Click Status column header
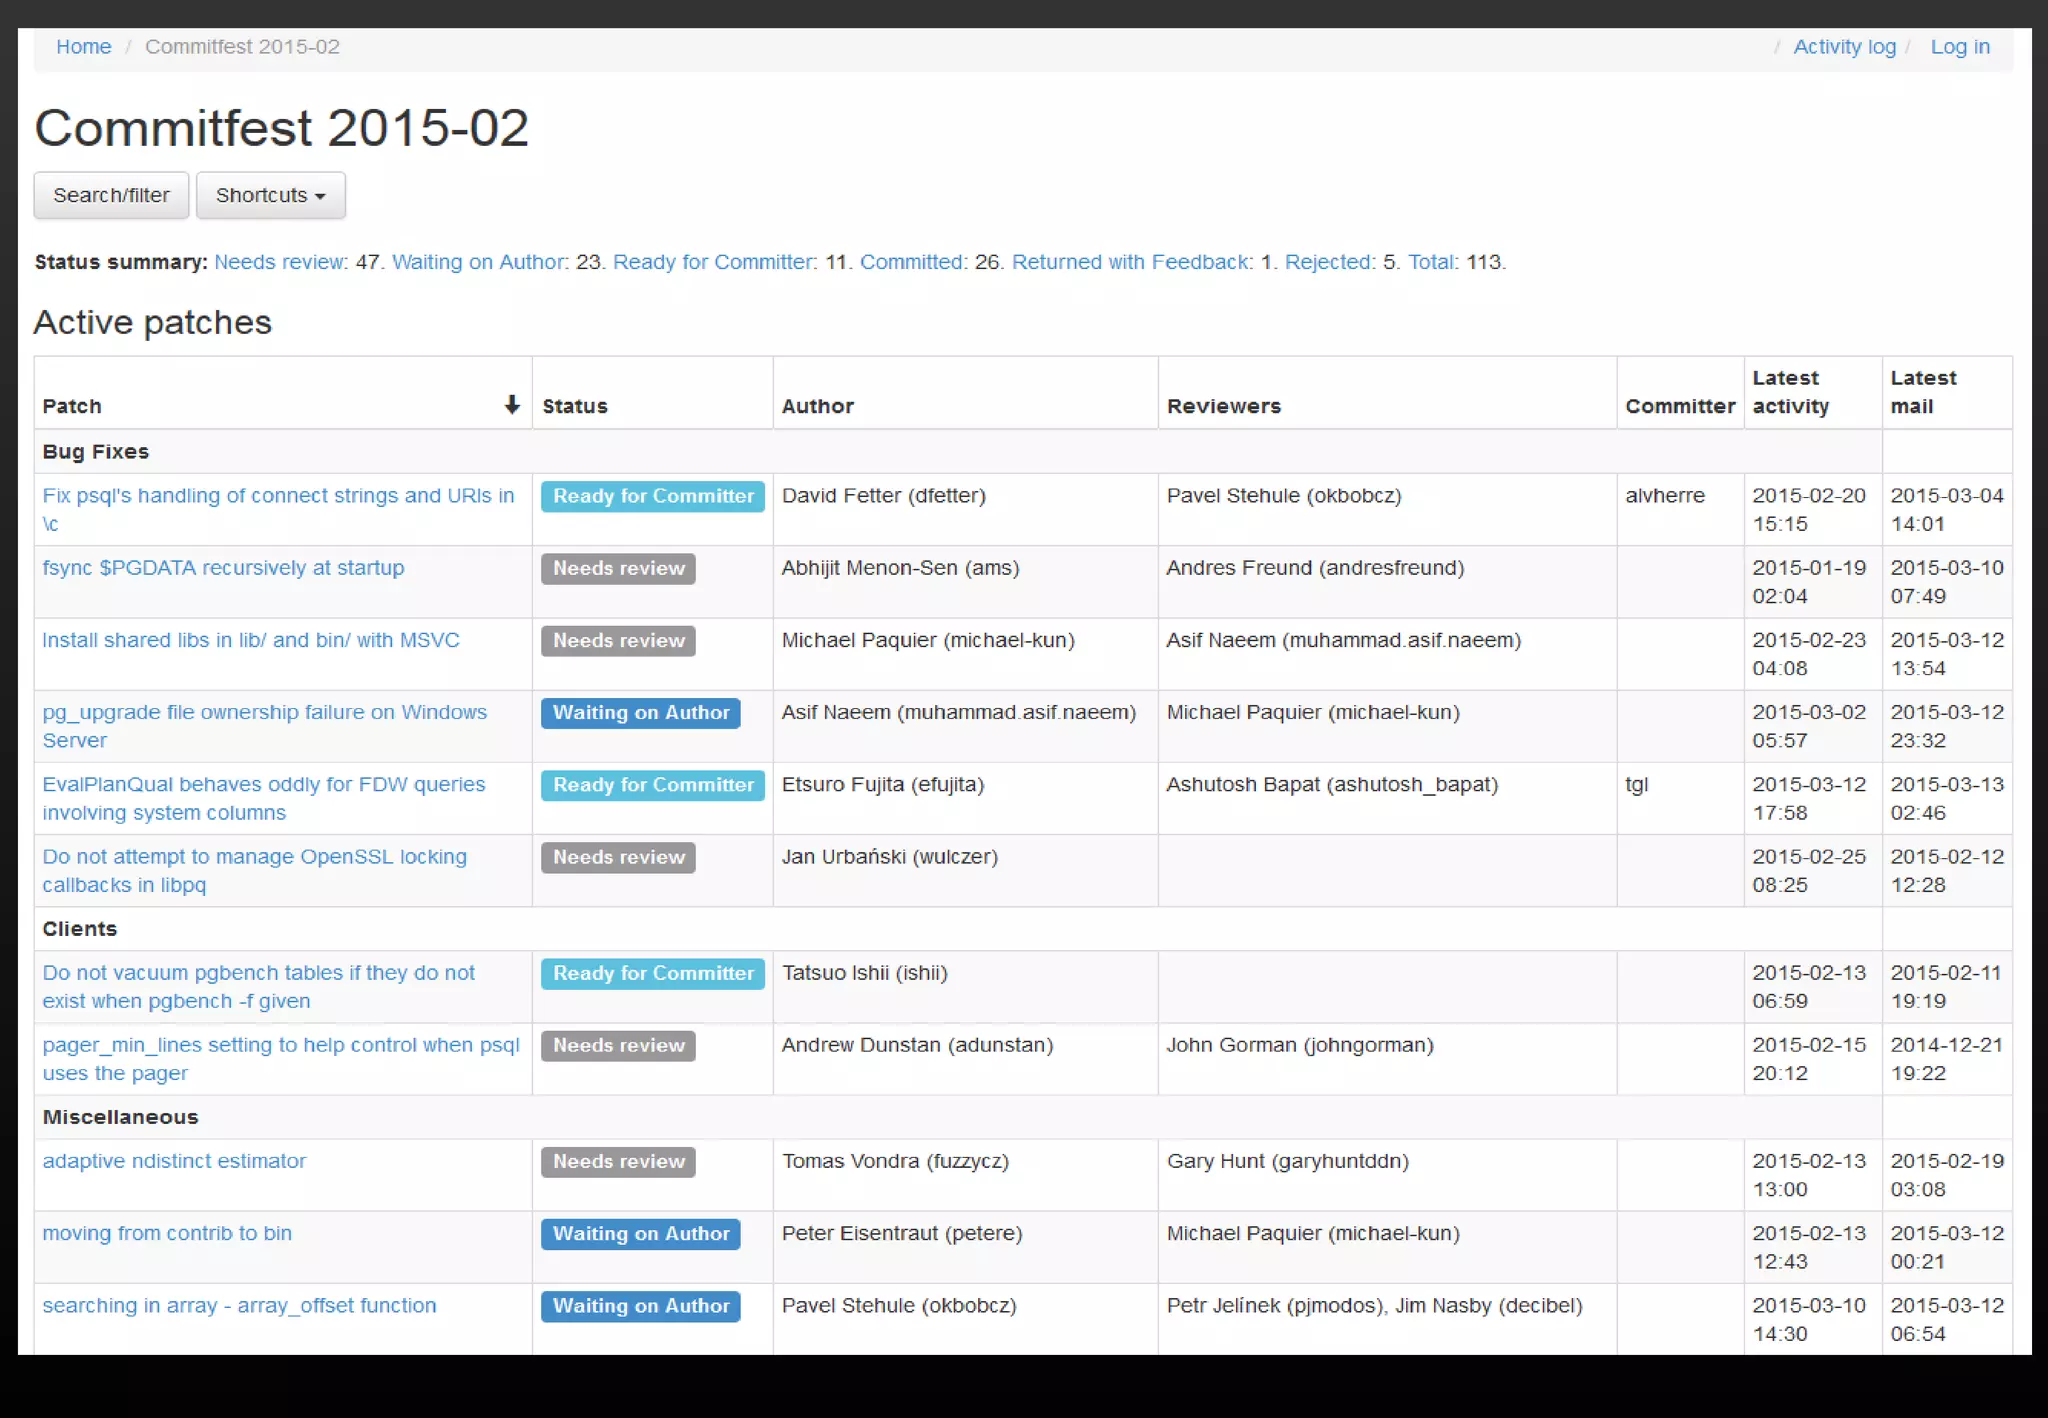 (x=575, y=406)
